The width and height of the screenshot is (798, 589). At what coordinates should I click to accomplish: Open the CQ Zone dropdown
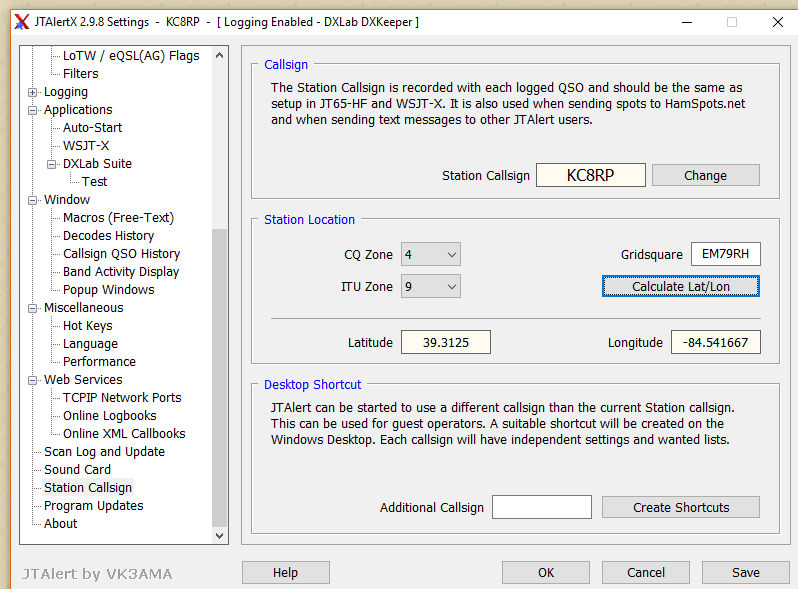tap(431, 254)
